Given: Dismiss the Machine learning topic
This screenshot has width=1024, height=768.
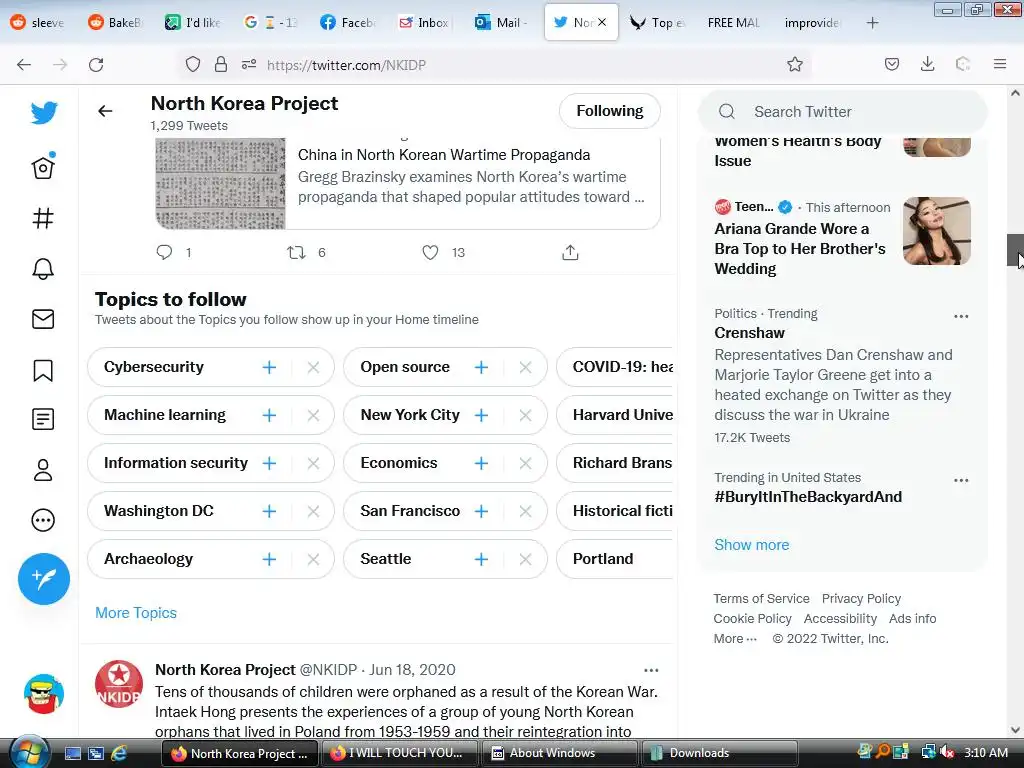Looking at the screenshot, I should pos(313,415).
